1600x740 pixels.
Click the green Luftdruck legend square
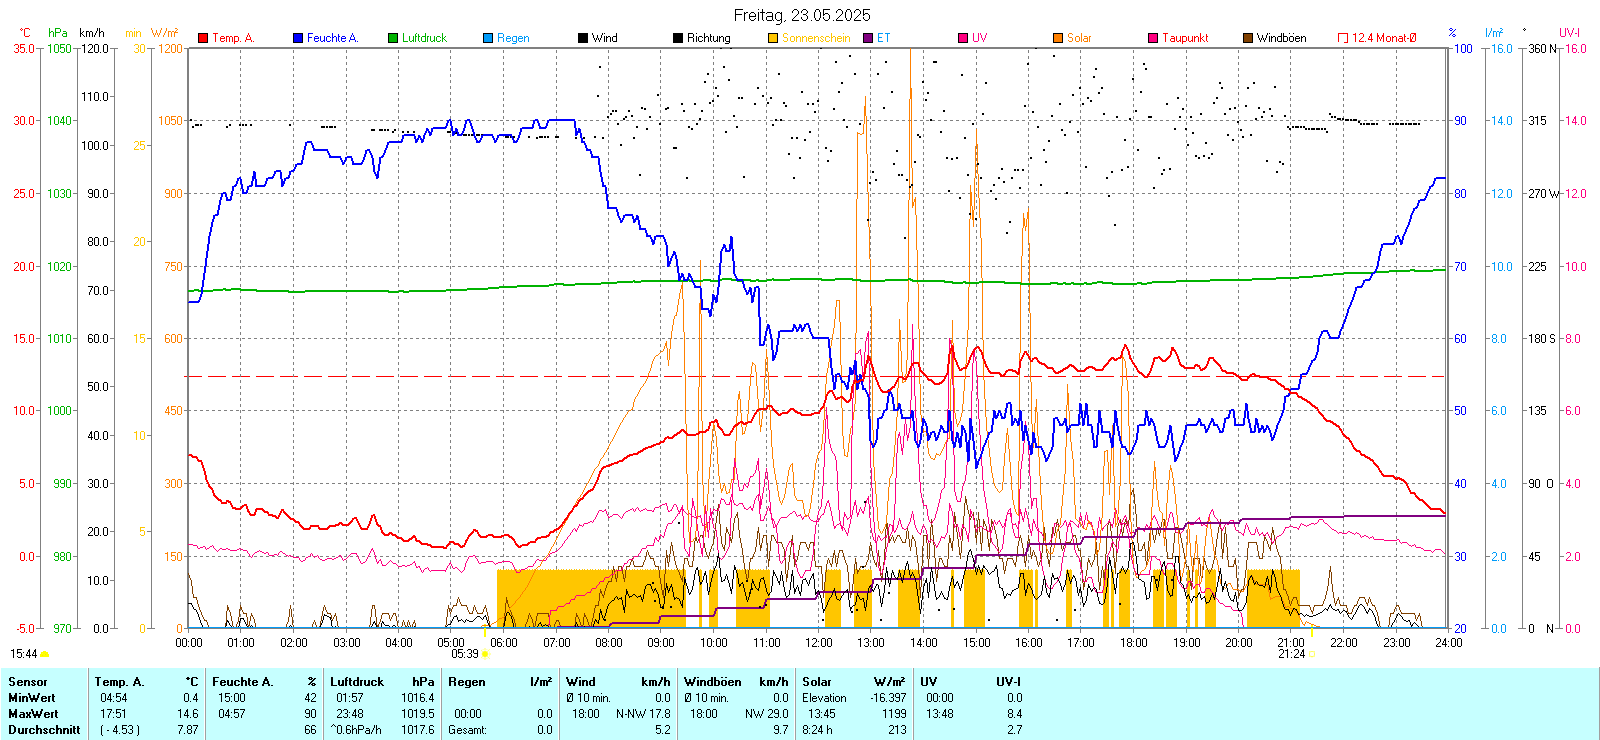coord(393,38)
